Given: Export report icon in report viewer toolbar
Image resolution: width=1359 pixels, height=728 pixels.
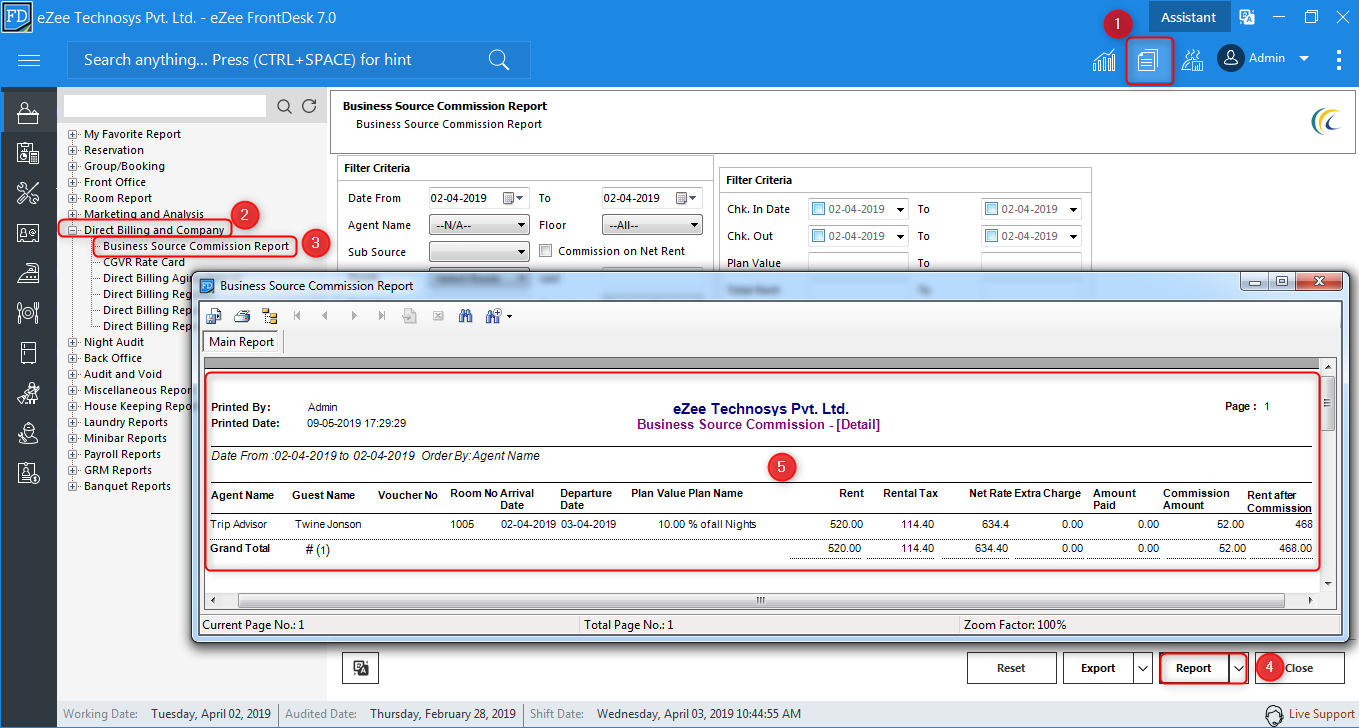Looking at the screenshot, I should click(214, 316).
